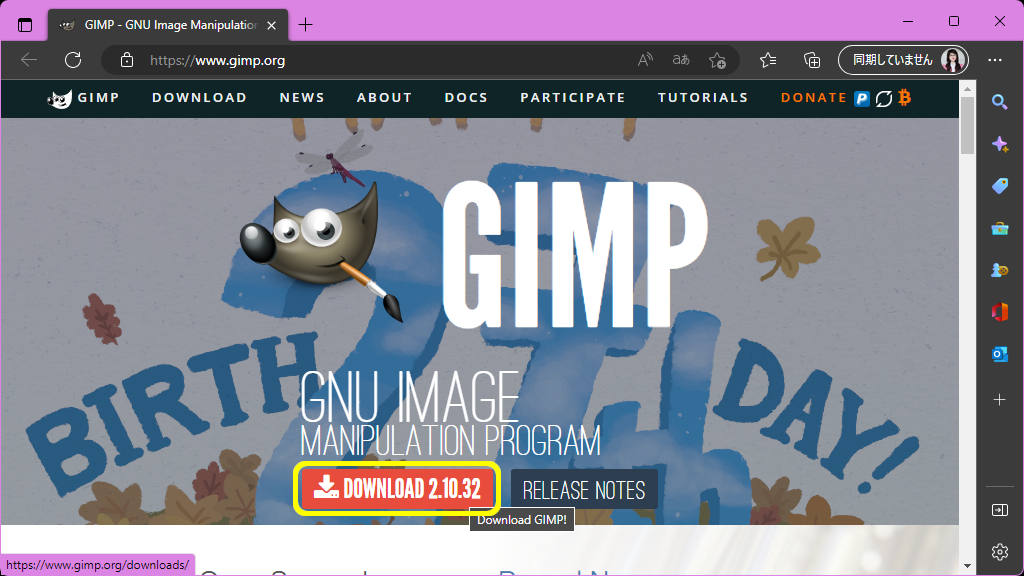The height and width of the screenshot is (576, 1024).
Task: Open sidebar search
Action: (1000, 101)
